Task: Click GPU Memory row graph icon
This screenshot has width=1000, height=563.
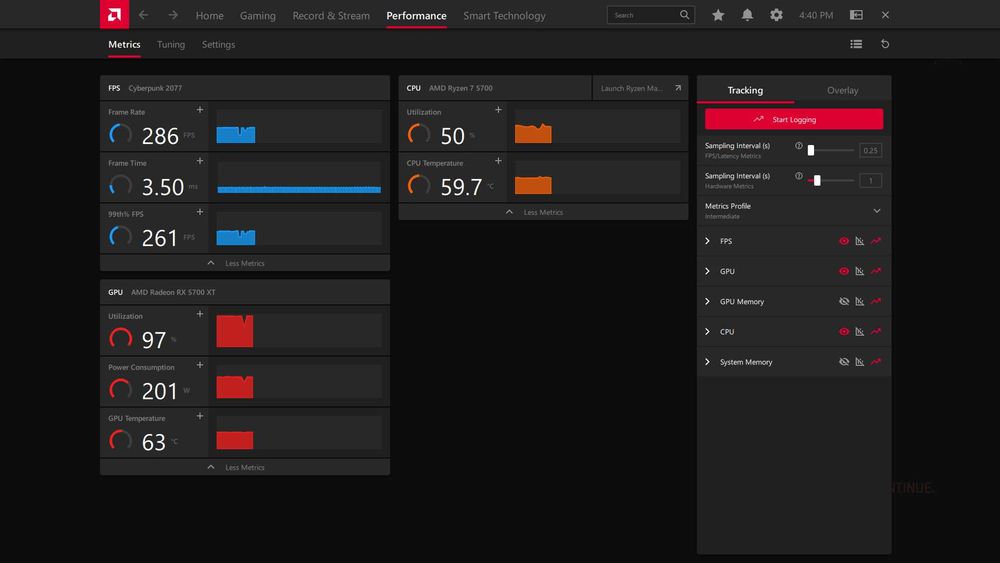Action: (860, 302)
